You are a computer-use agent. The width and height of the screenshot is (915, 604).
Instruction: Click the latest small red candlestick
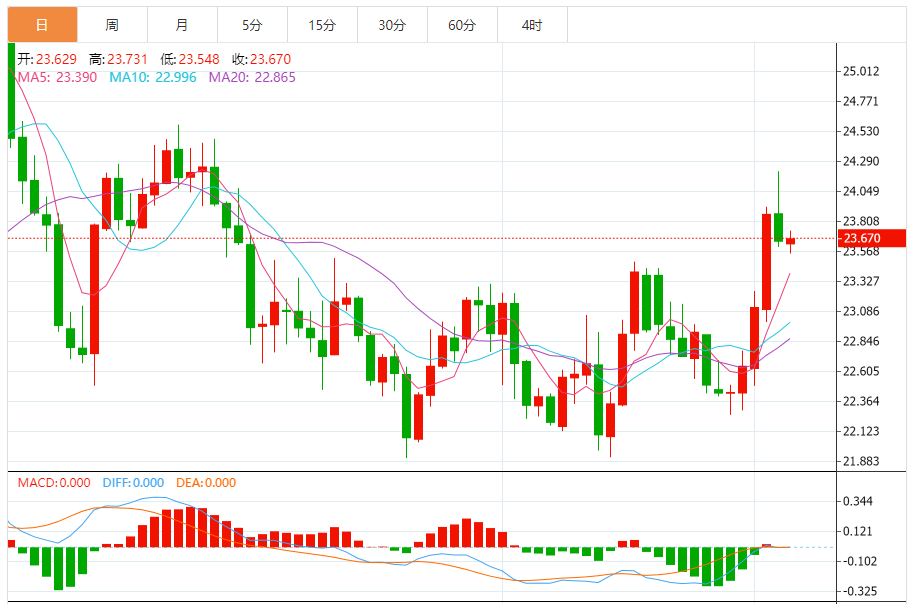coord(791,241)
